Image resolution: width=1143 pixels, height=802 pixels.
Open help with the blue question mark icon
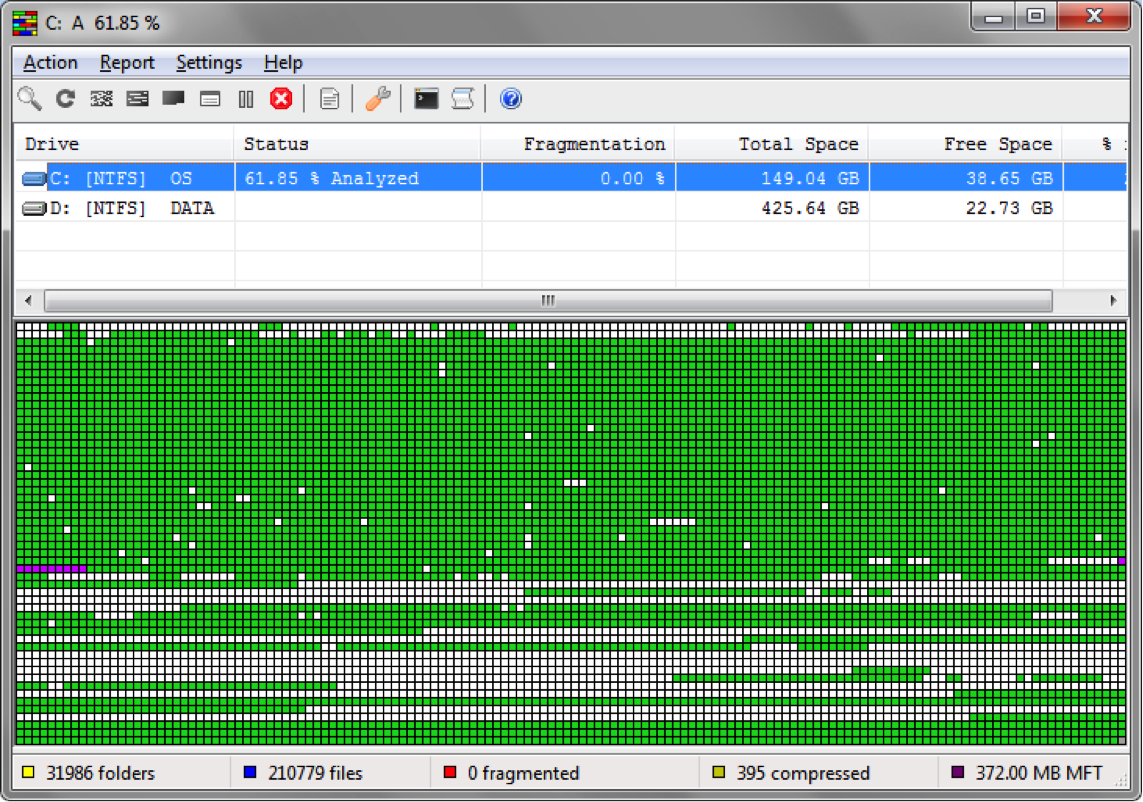[x=510, y=98]
